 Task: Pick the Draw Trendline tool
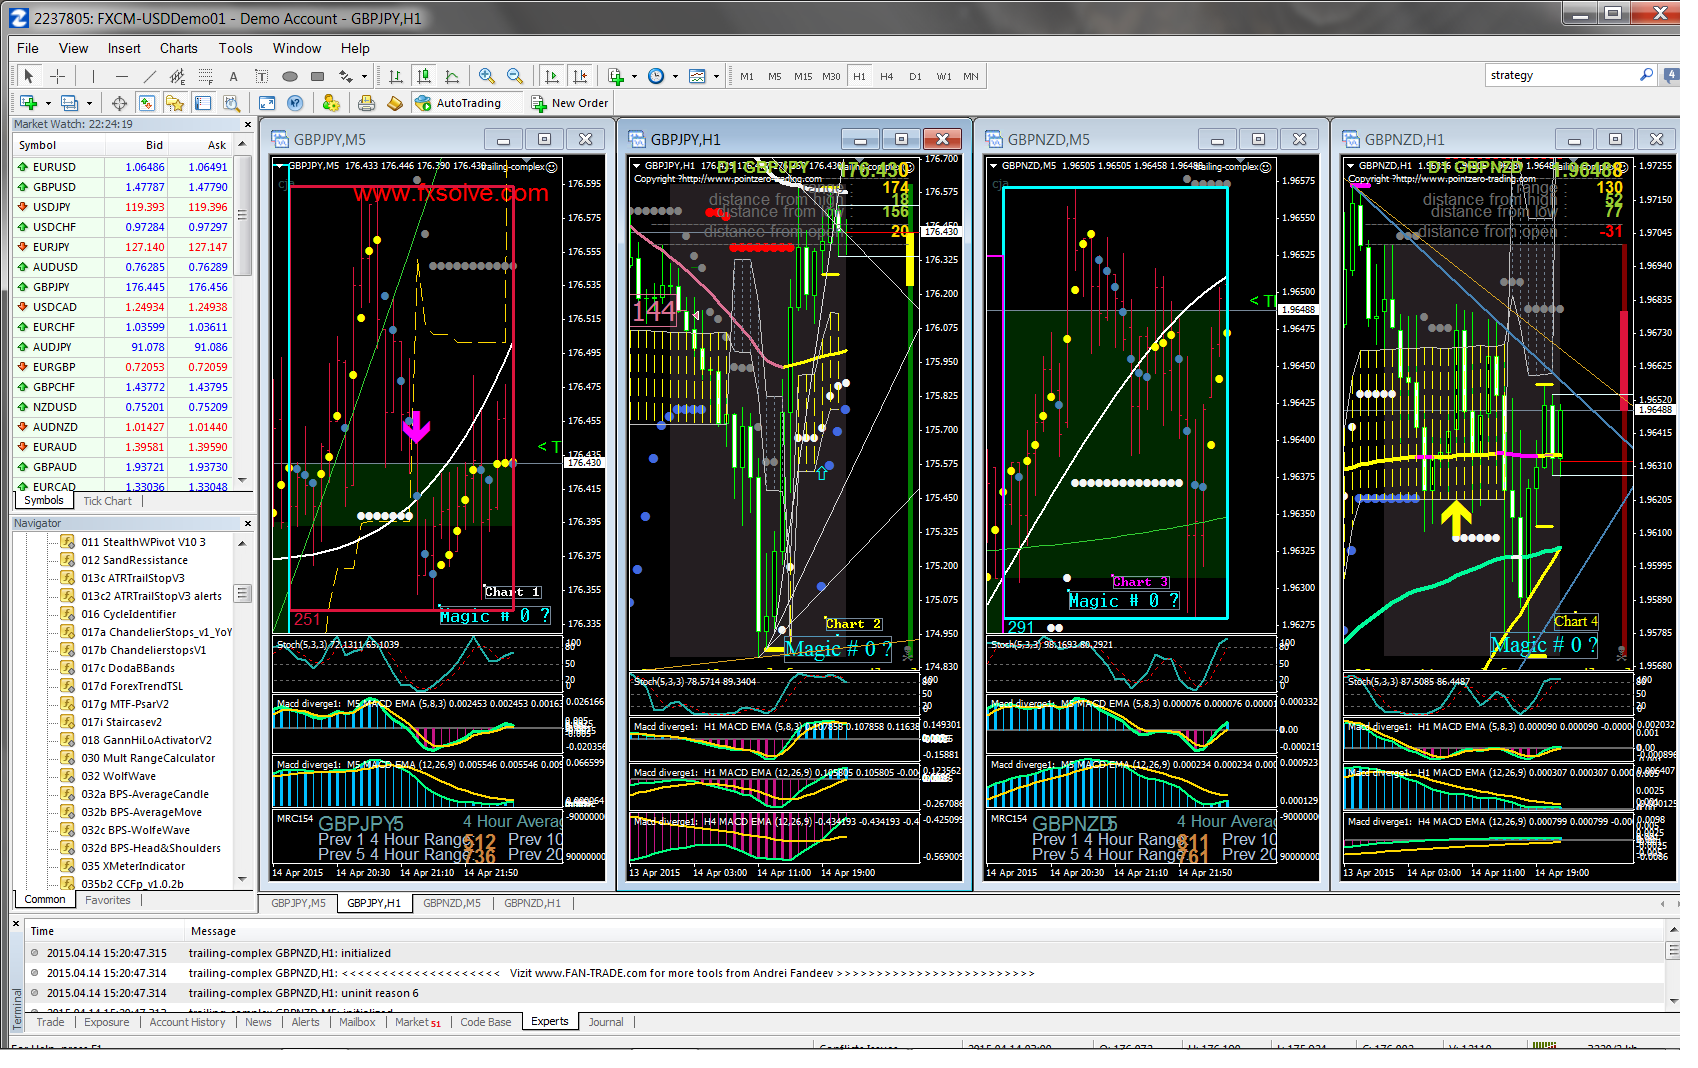tap(149, 76)
